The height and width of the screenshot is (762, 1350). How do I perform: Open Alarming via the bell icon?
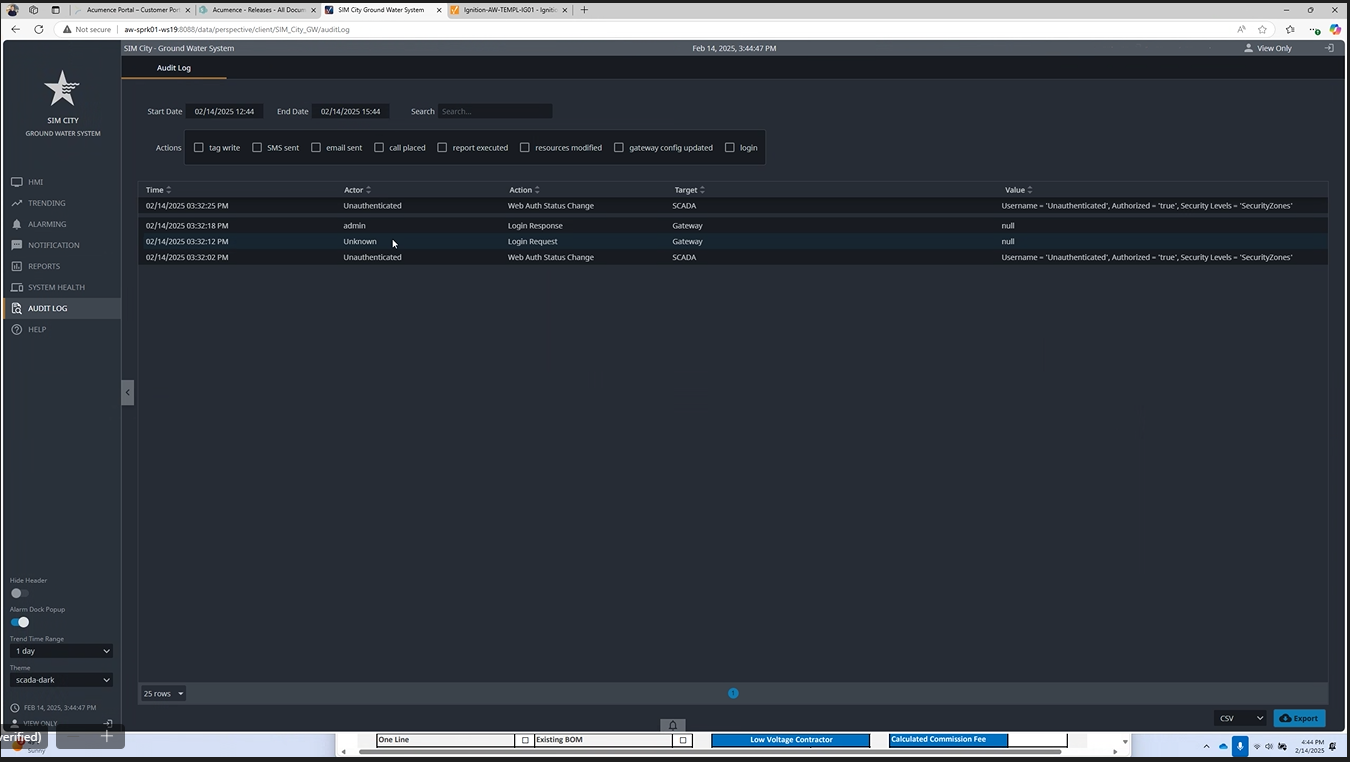click(17, 224)
